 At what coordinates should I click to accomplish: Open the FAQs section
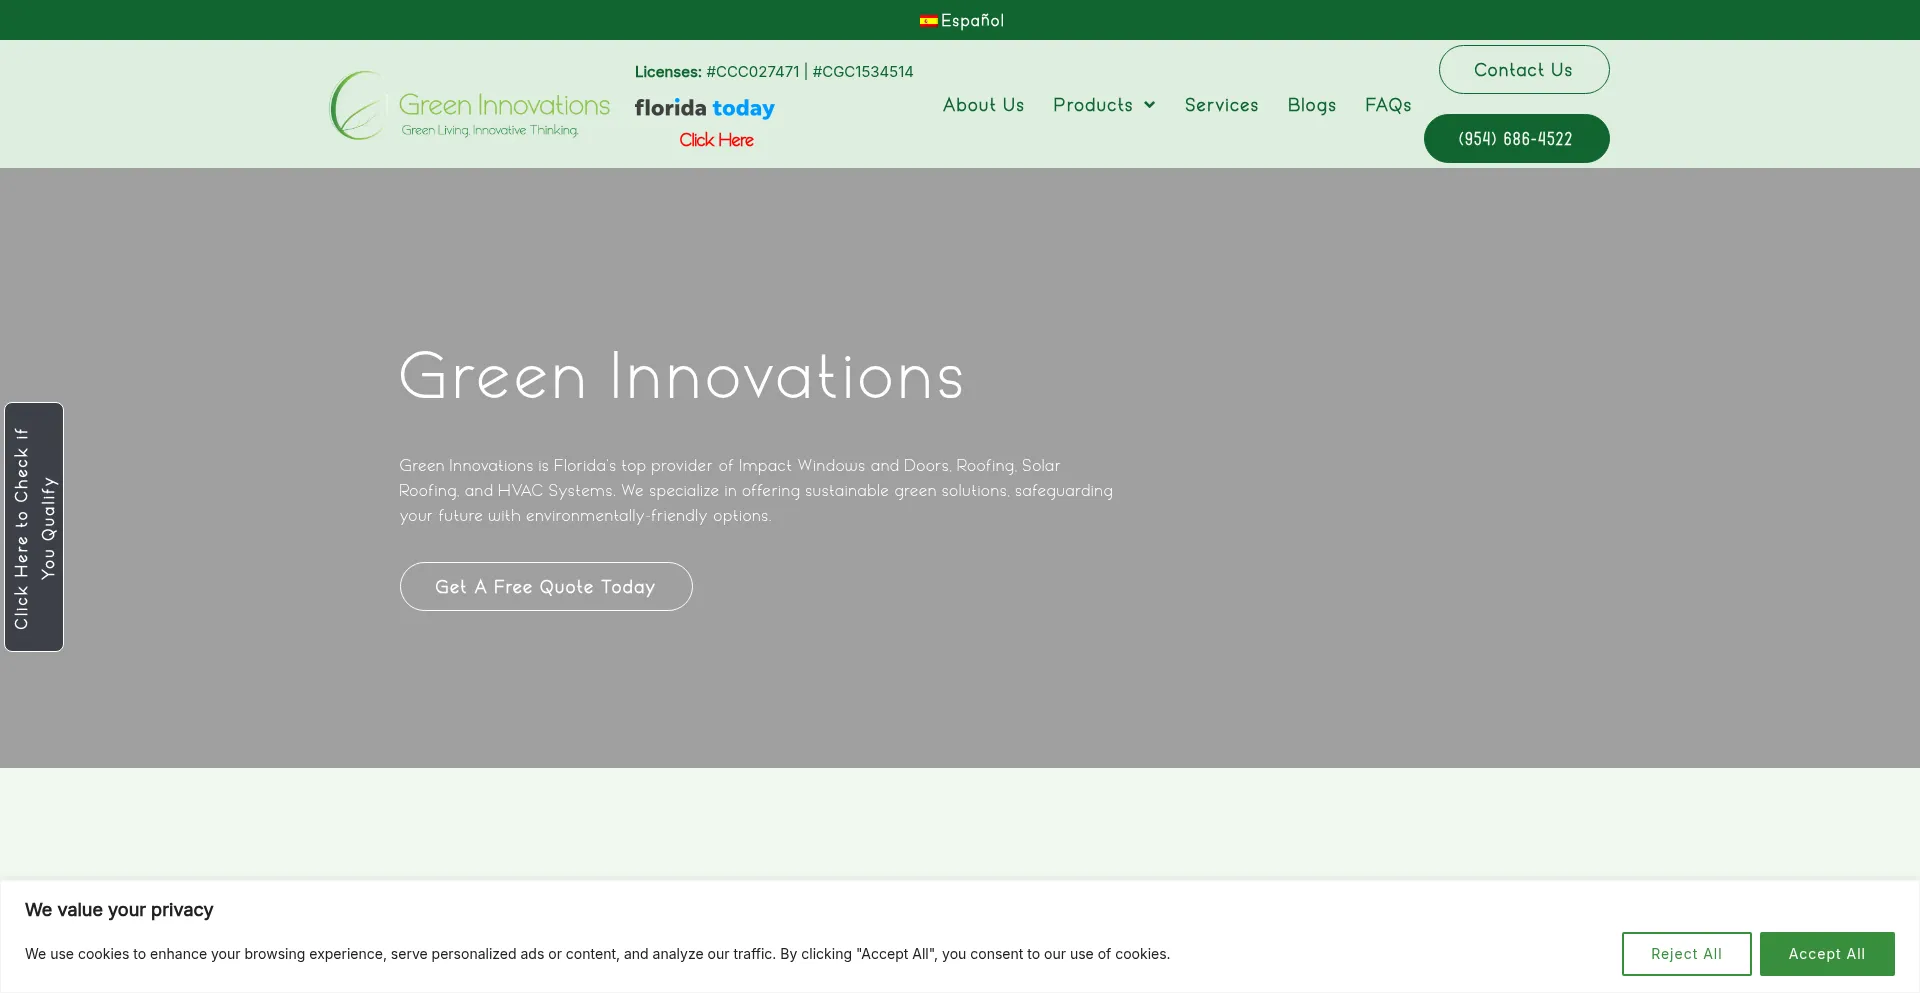[1388, 104]
